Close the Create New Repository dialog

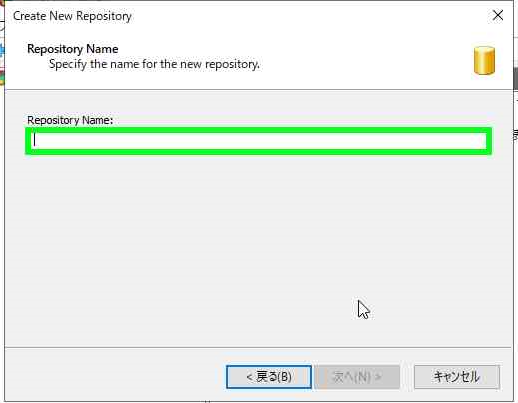point(498,15)
